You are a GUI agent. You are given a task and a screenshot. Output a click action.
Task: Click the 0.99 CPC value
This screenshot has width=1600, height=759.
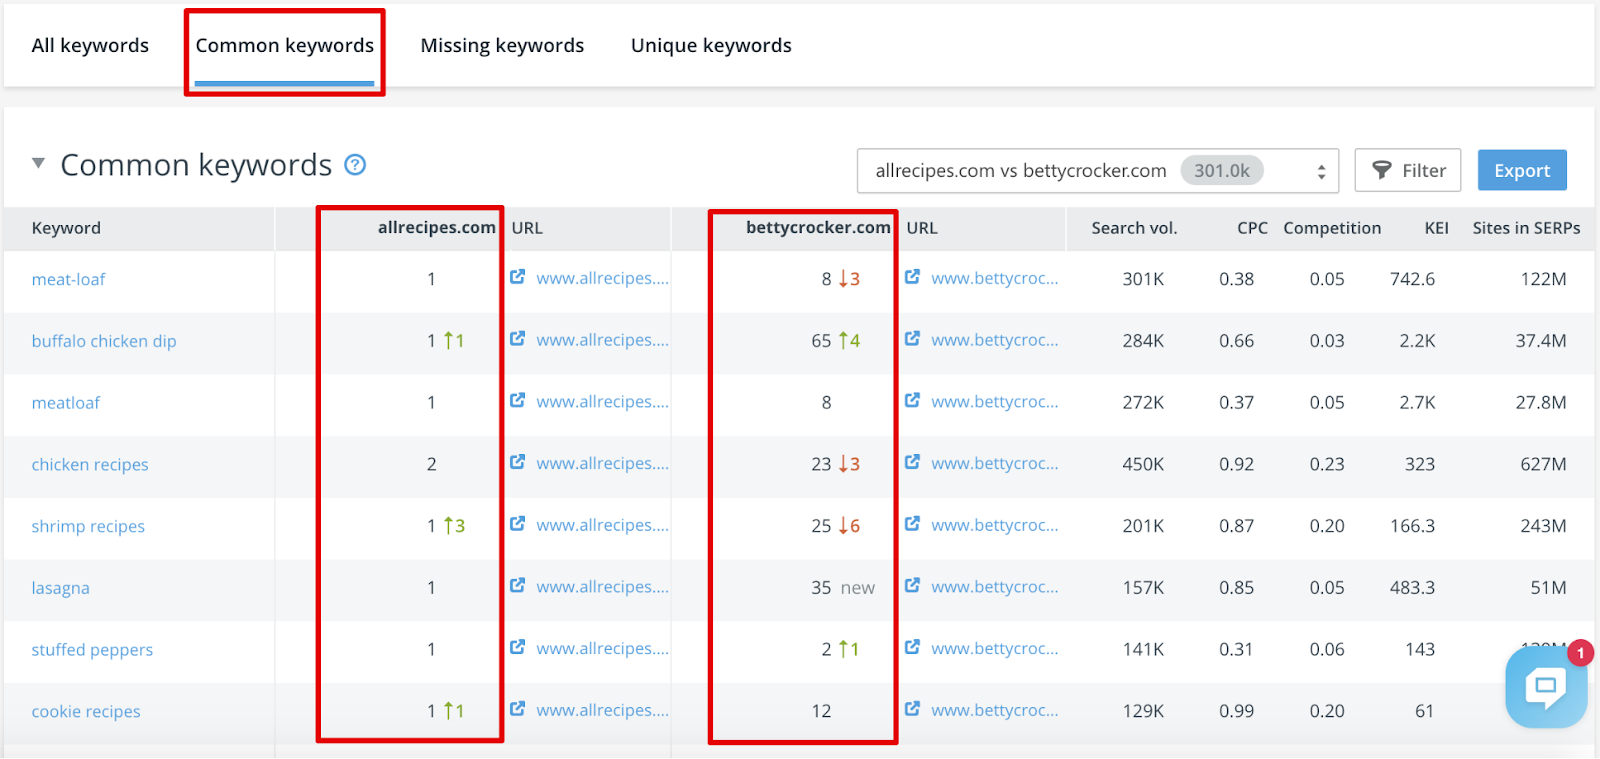(x=1236, y=712)
